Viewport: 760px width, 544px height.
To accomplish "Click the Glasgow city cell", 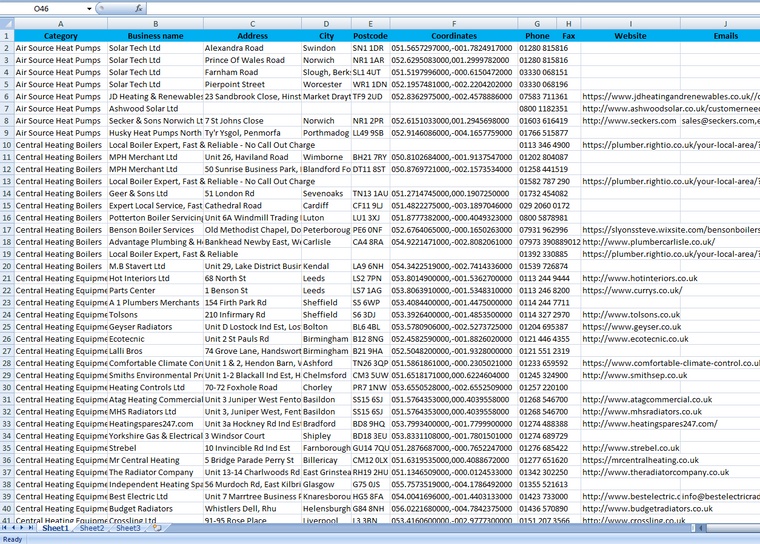I will pos(326,484).
